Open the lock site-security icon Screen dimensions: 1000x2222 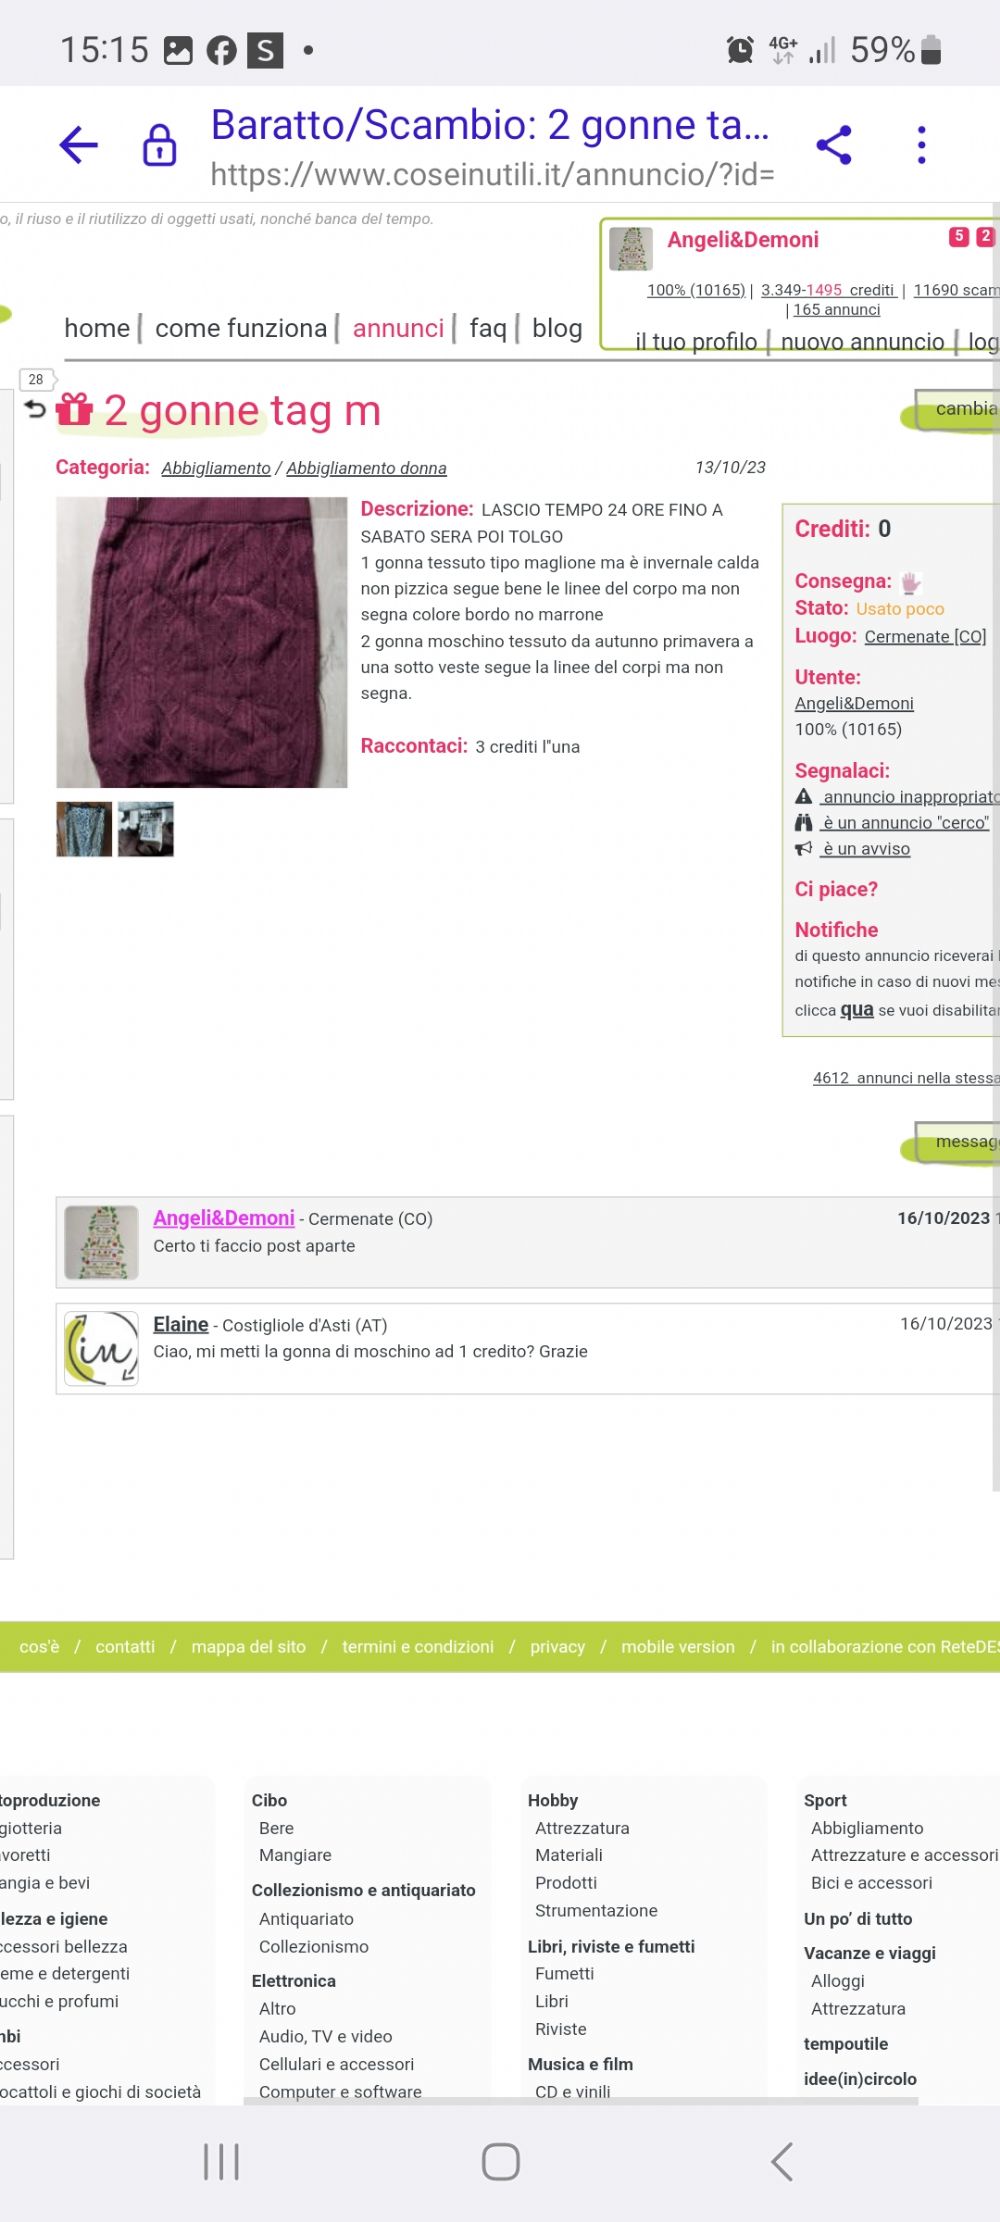pyautogui.click(x=160, y=145)
